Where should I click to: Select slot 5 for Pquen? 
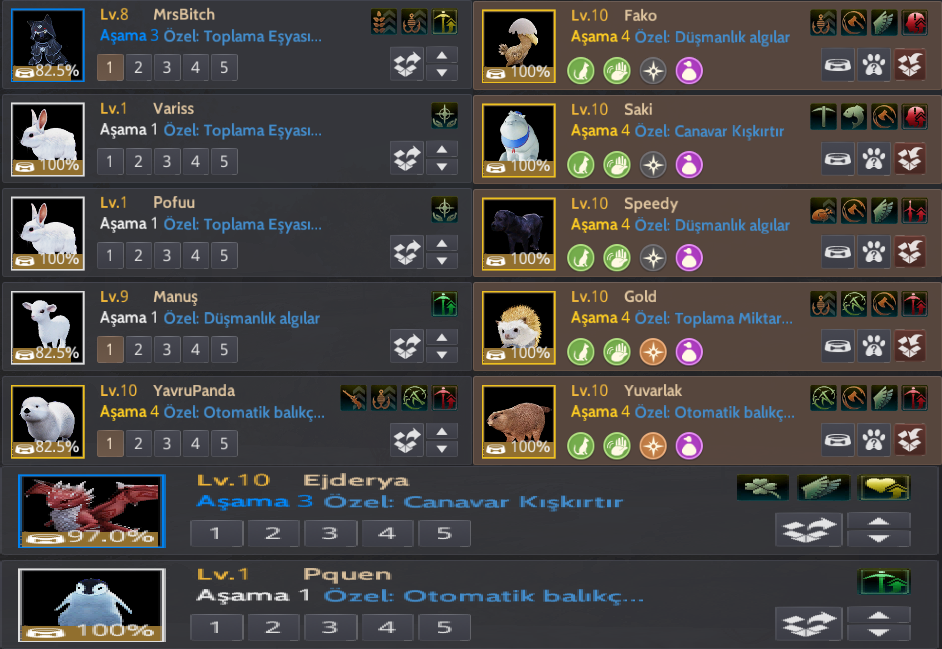tap(444, 627)
